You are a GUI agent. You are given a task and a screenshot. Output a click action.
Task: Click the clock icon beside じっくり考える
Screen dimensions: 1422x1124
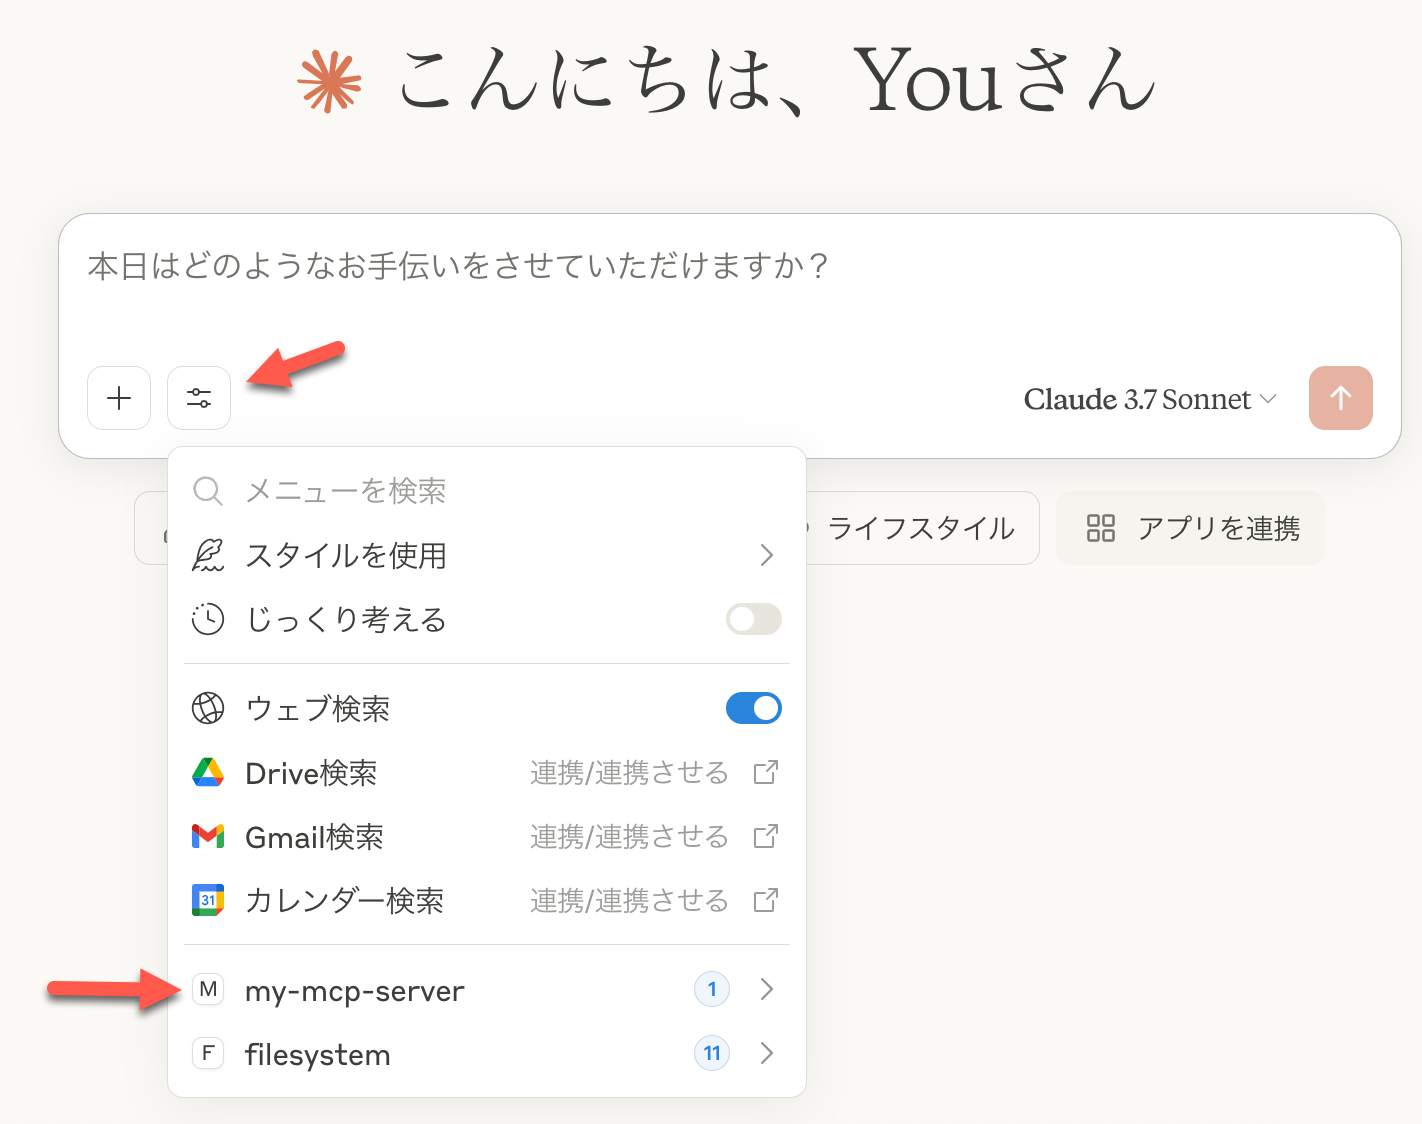tap(208, 619)
